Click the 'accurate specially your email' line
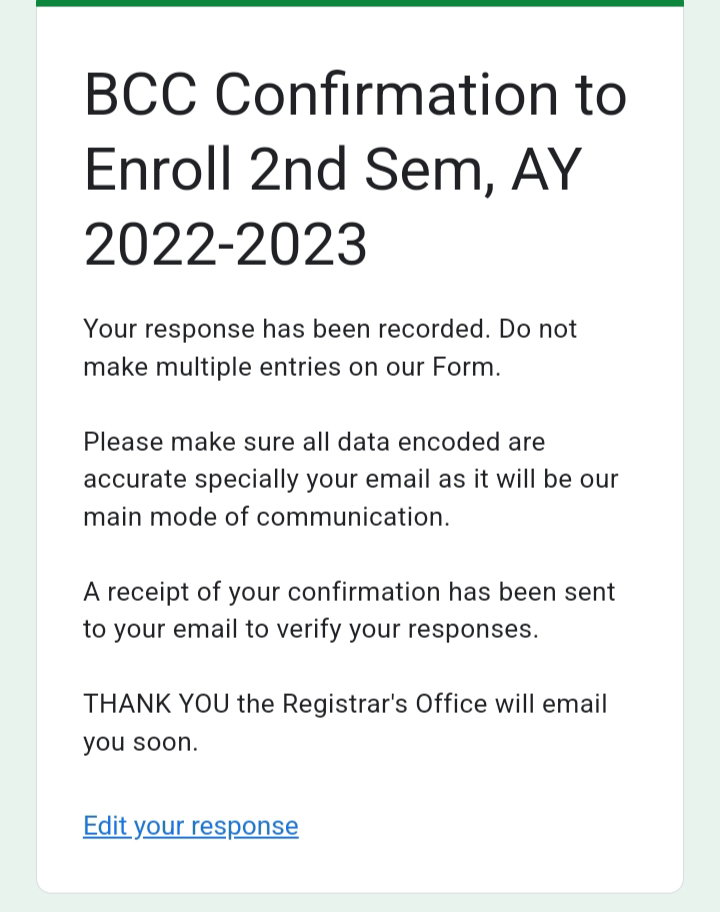 click(351, 479)
